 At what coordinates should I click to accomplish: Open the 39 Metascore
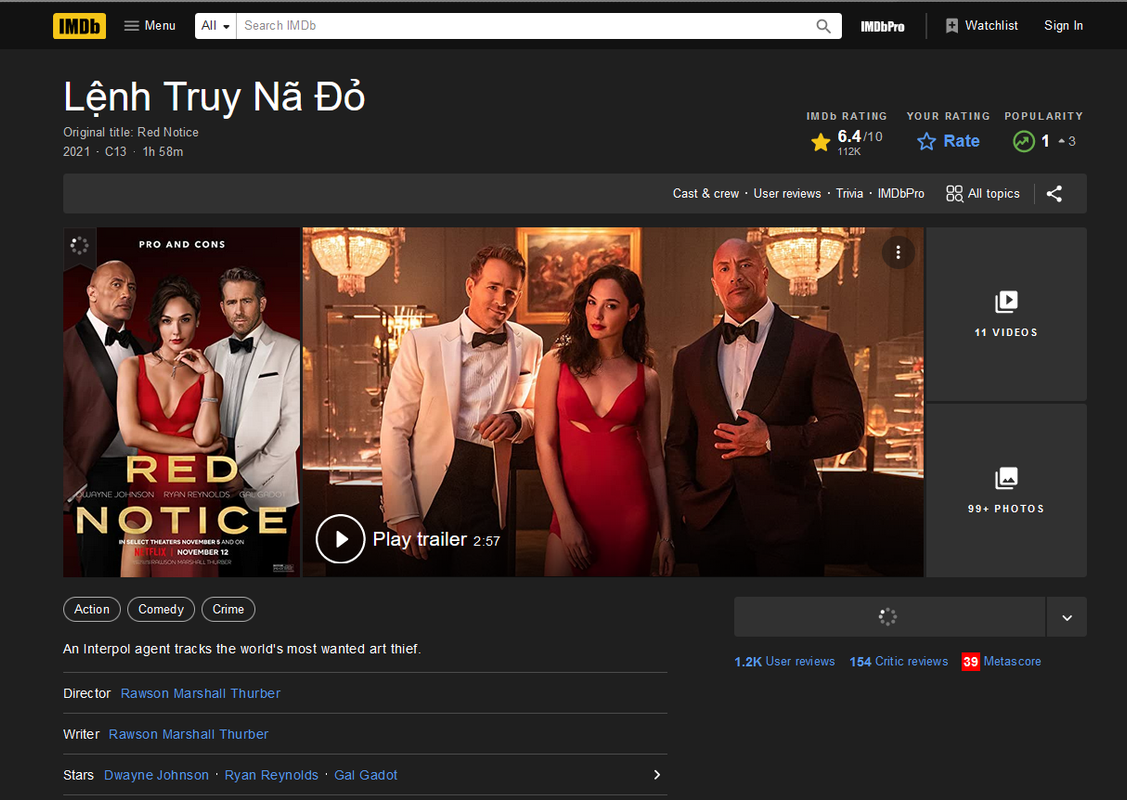click(x=1001, y=661)
